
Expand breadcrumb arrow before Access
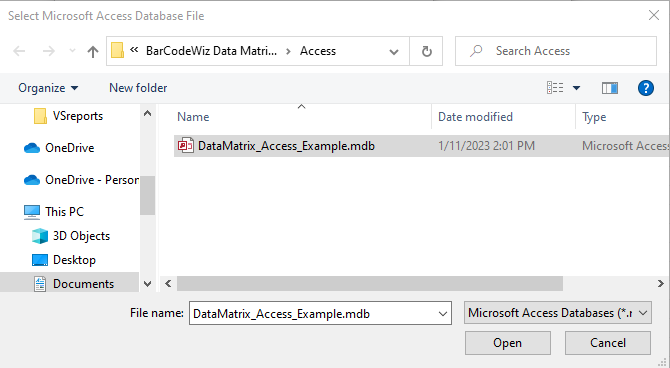pos(288,51)
